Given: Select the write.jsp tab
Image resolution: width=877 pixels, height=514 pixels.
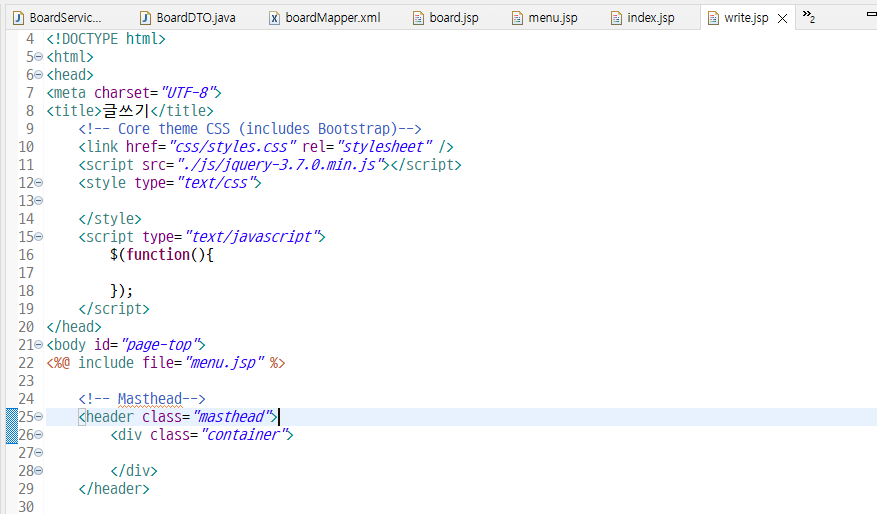Looking at the screenshot, I should (x=746, y=18).
